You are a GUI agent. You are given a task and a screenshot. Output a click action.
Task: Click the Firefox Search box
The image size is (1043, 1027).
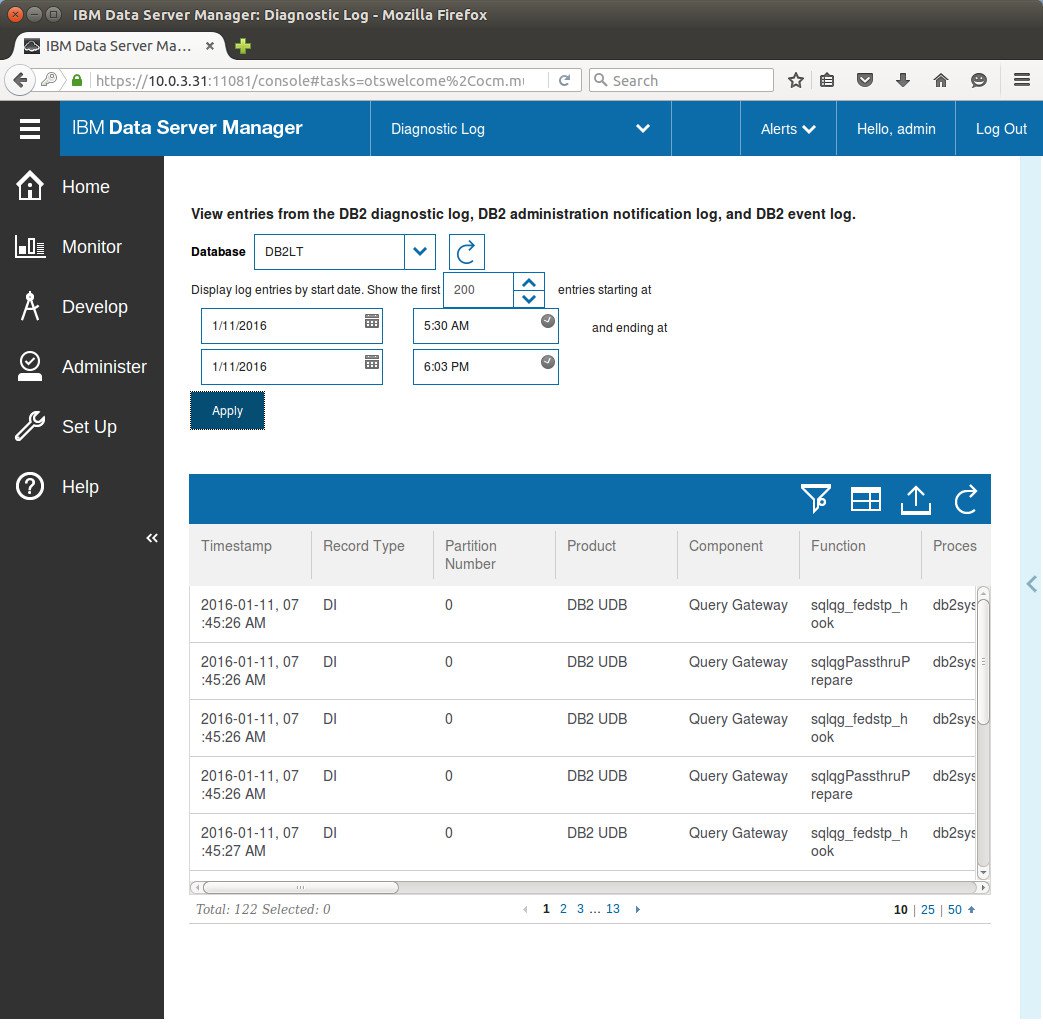(x=681, y=80)
